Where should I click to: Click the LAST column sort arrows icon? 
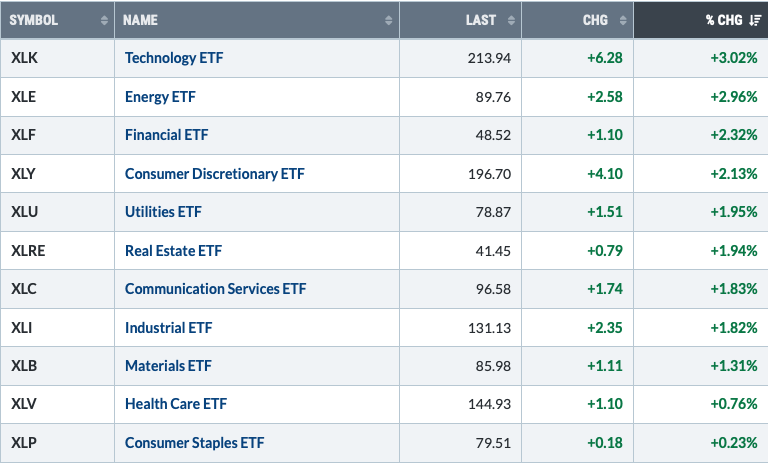[x=511, y=20]
